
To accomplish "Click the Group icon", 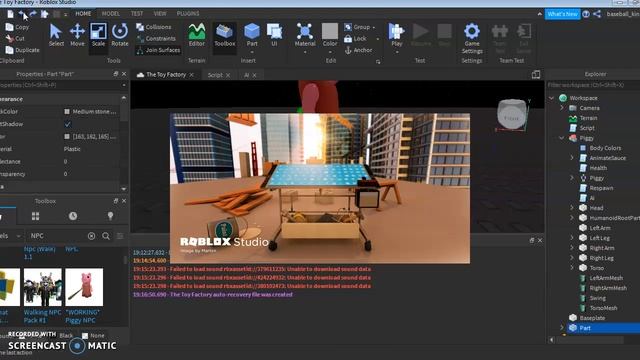I will coord(348,27).
